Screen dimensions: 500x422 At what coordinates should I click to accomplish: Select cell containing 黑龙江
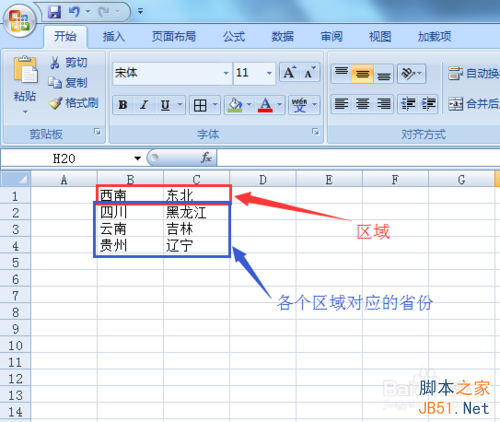coord(196,212)
